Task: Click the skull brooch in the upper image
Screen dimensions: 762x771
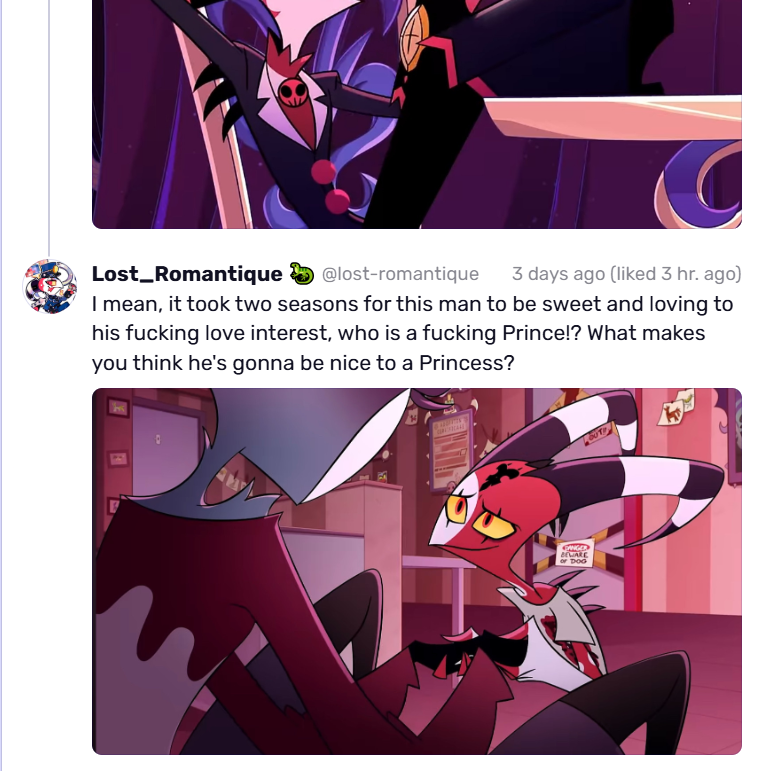Action: pos(293,94)
